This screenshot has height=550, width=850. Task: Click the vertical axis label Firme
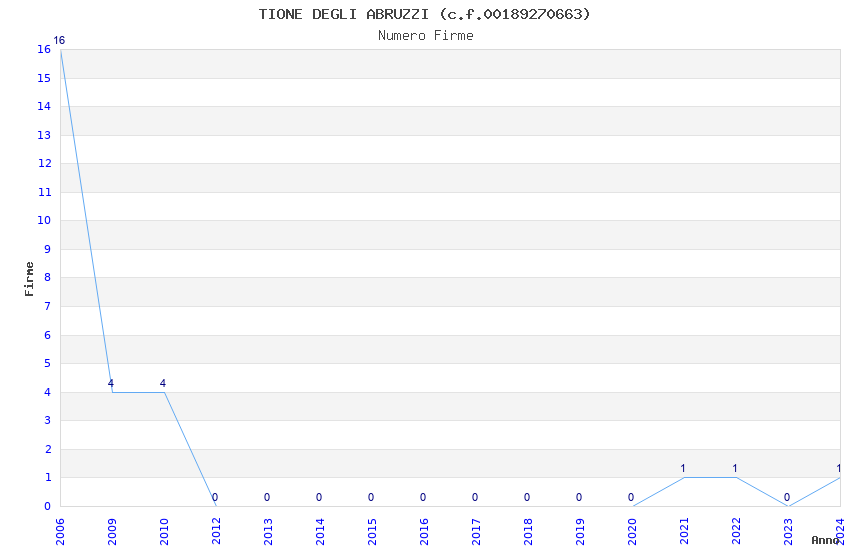click(x=29, y=279)
